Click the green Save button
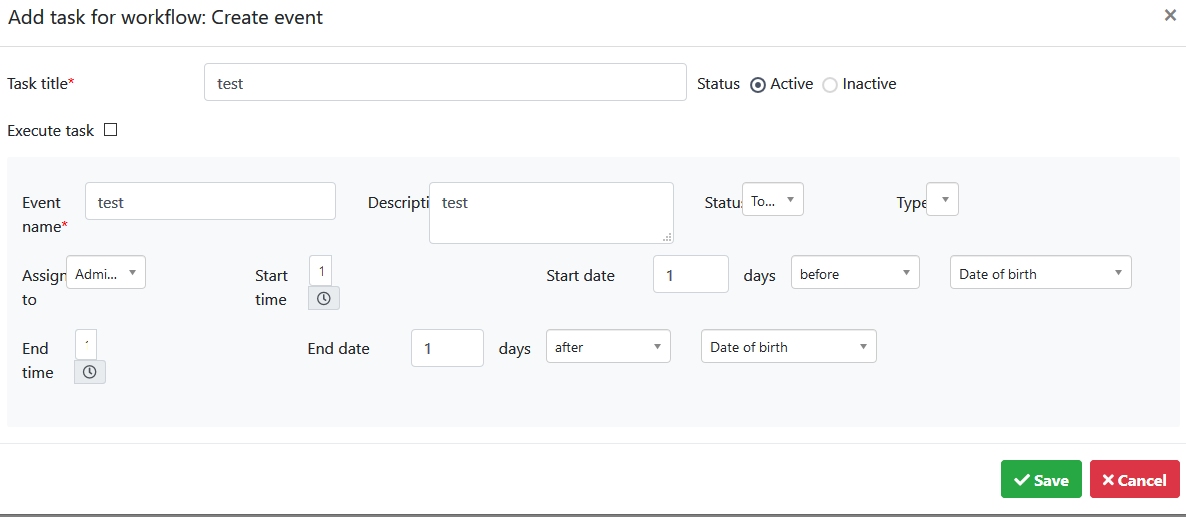This screenshot has height=517, width=1186. 1041,479
